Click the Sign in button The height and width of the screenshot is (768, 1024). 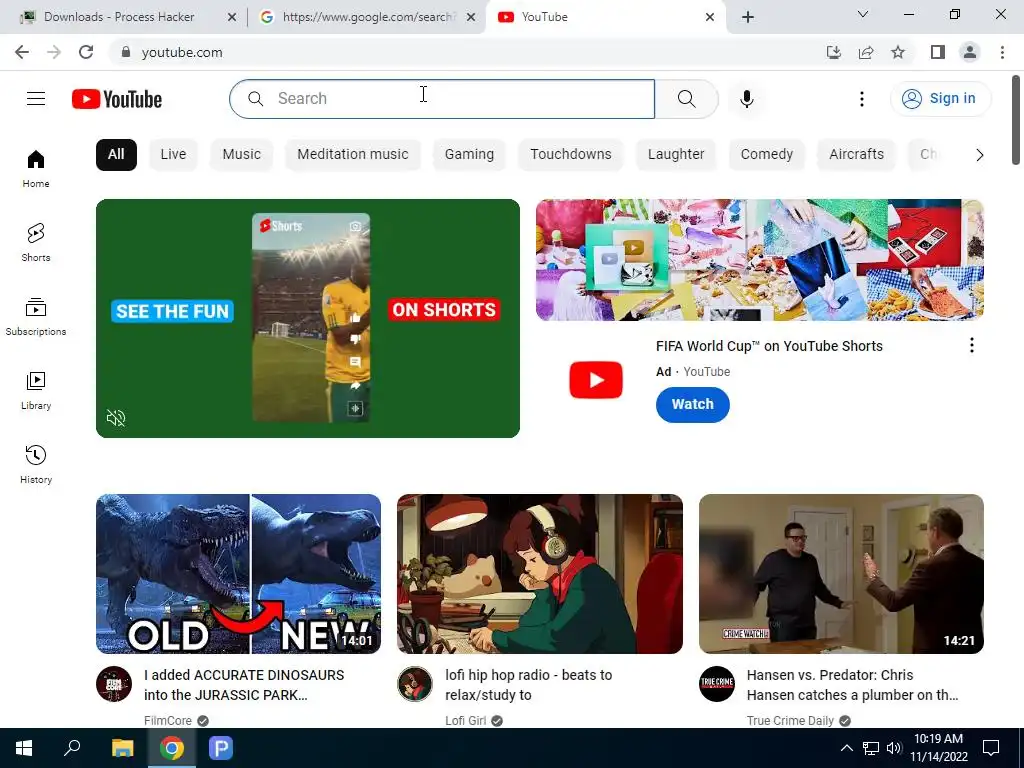pyautogui.click(x=940, y=99)
